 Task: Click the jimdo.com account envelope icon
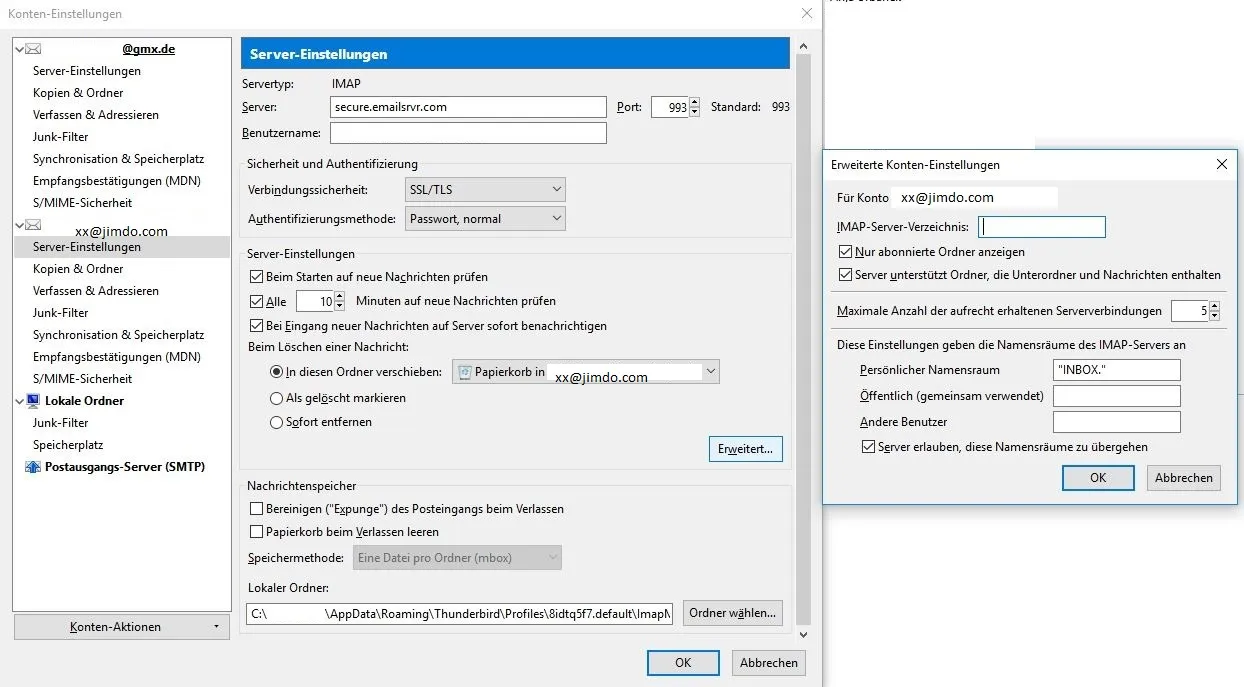pos(33,225)
